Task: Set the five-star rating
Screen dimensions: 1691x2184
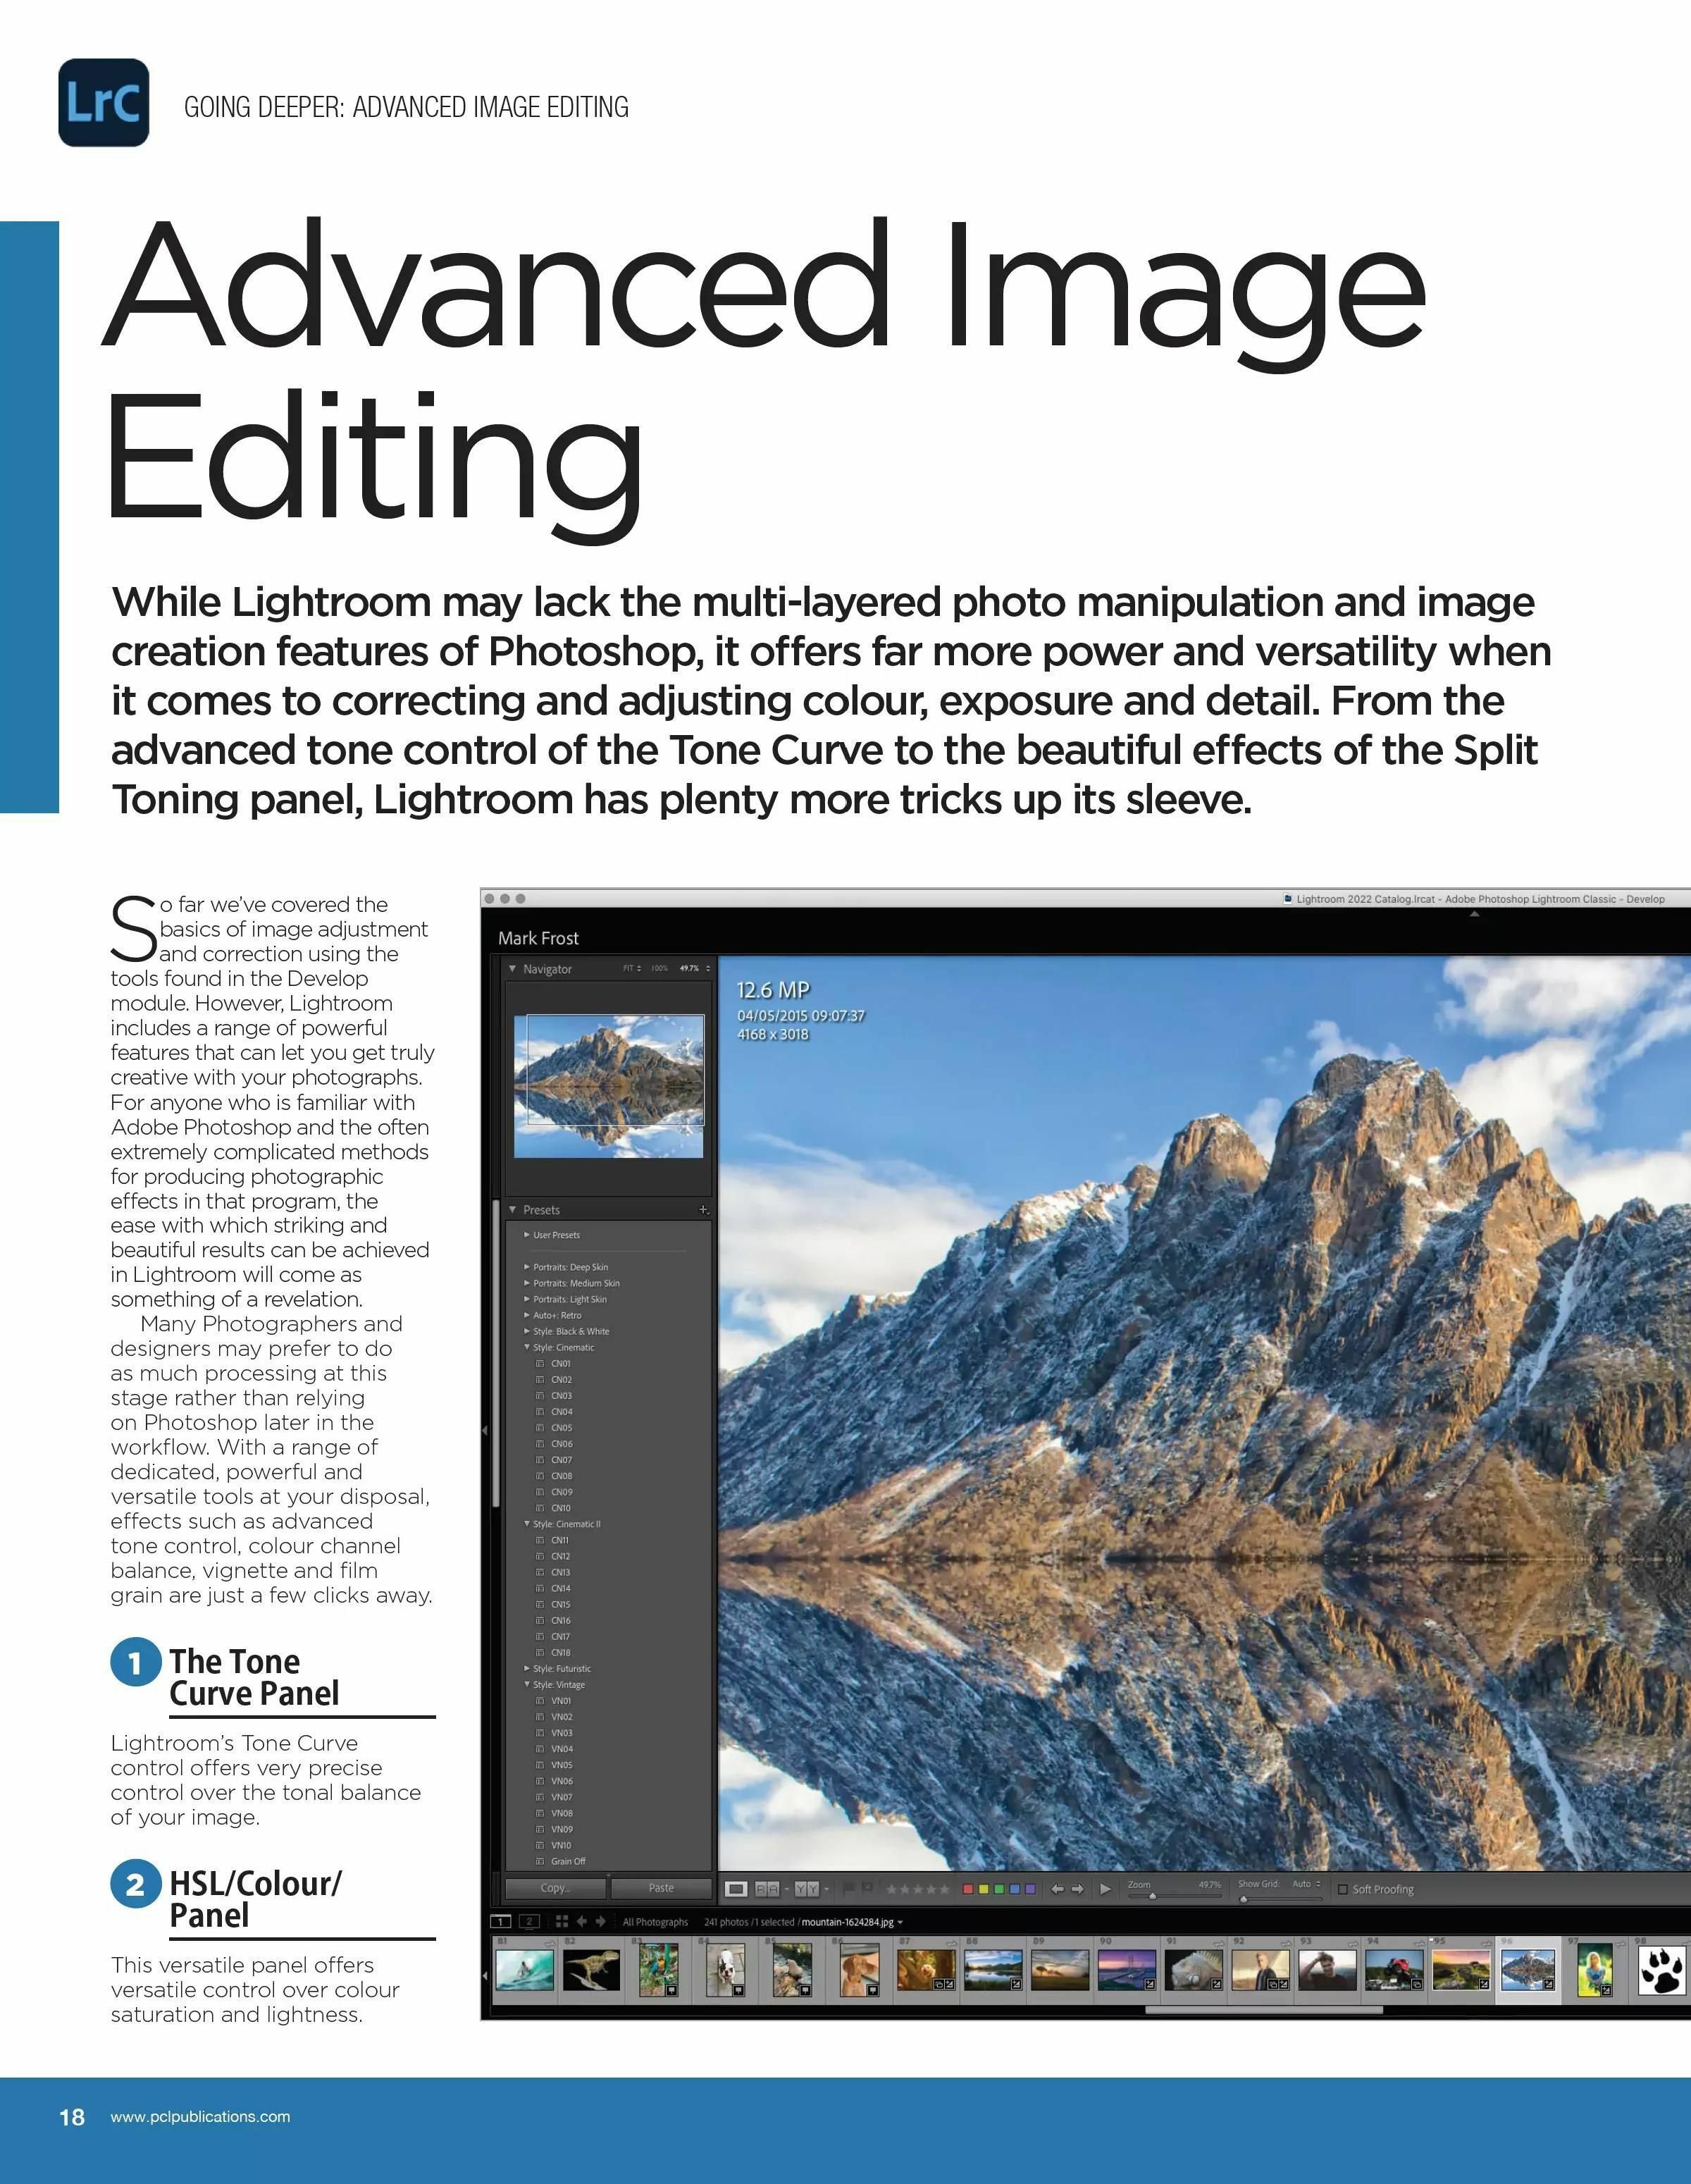Action: pyautogui.click(x=944, y=1889)
